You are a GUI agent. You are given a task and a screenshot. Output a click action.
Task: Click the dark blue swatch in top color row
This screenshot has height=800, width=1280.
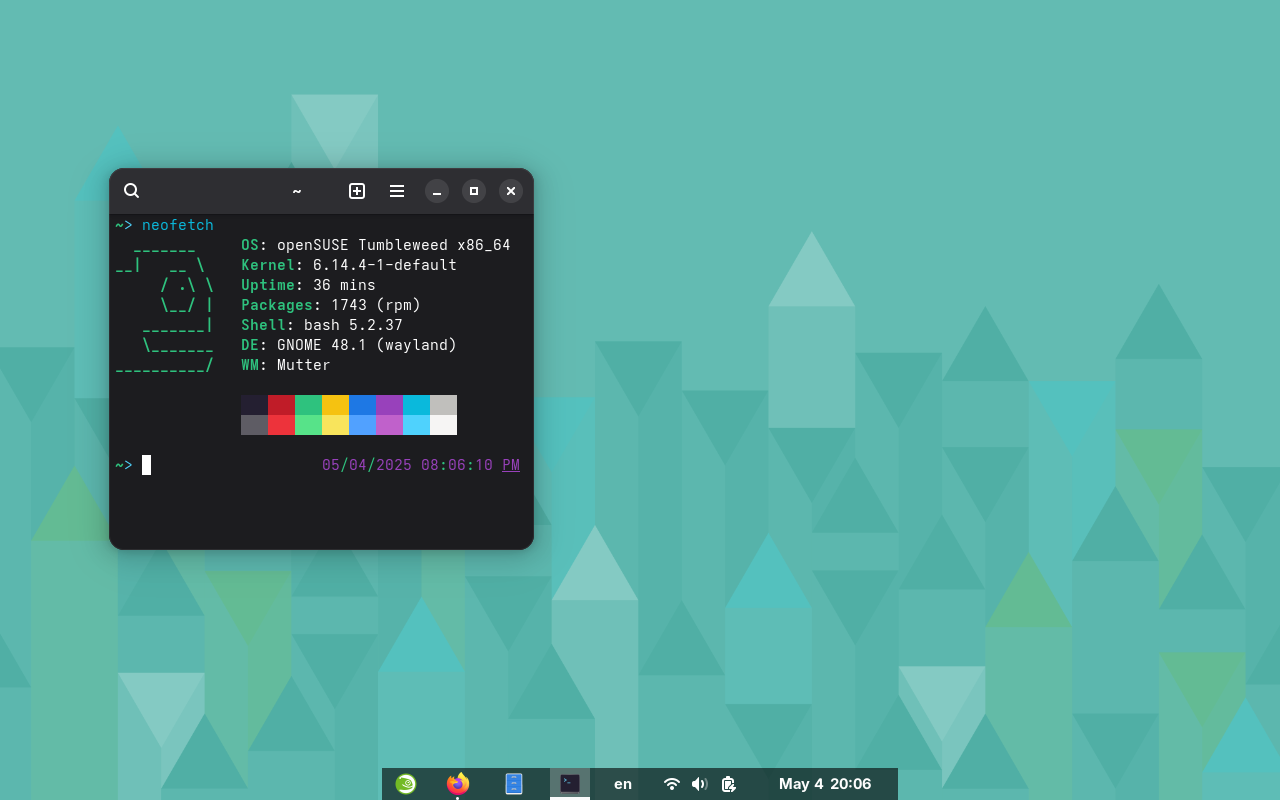pyautogui.click(x=362, y=405)
